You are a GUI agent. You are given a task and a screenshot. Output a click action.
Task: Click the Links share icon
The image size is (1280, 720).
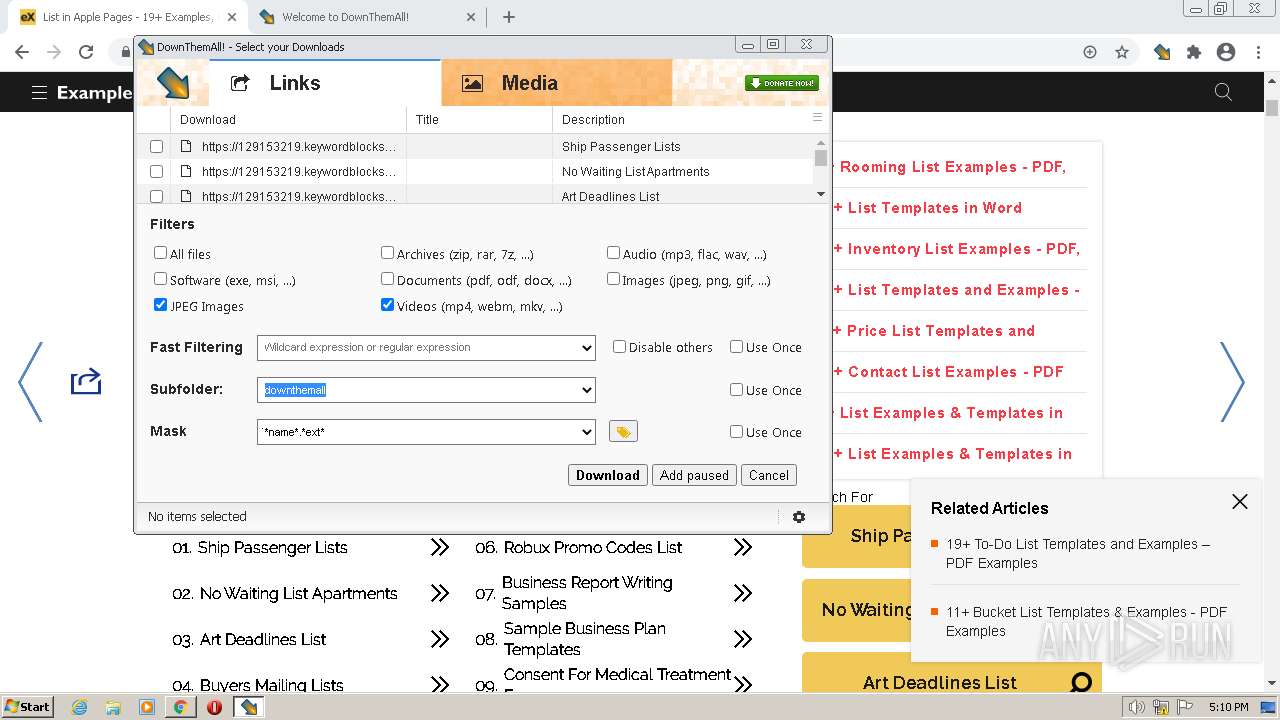pos(240,83)
